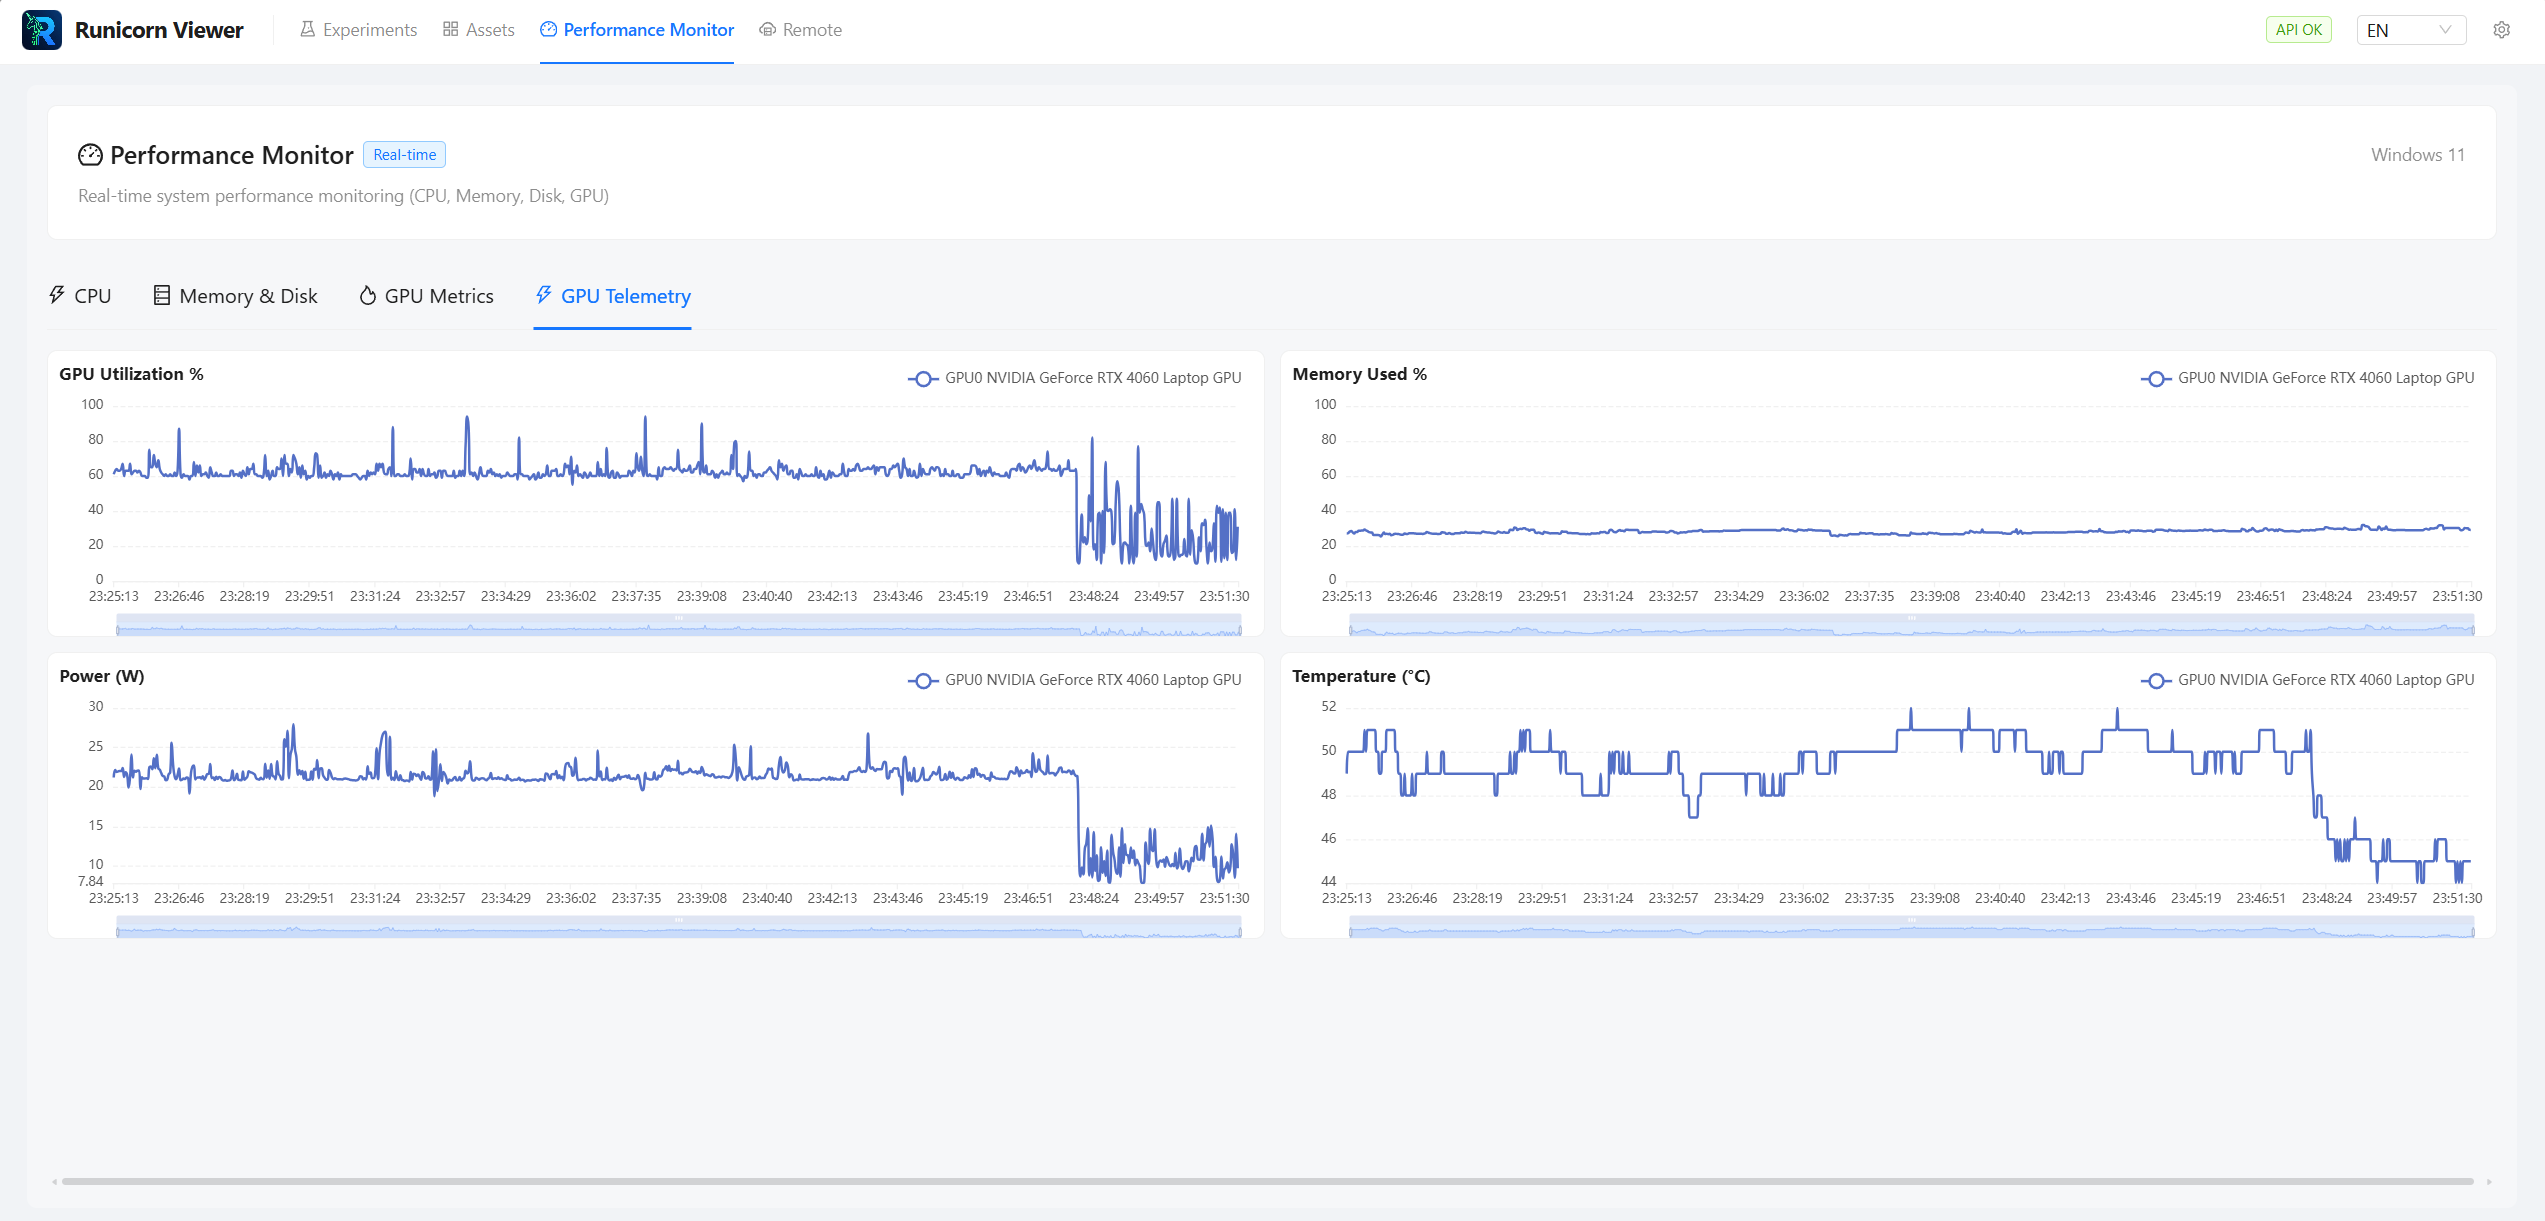Click the gauge icon beside Performance Monitor
Screen dimensions: 2545x1221
(548, 29)
